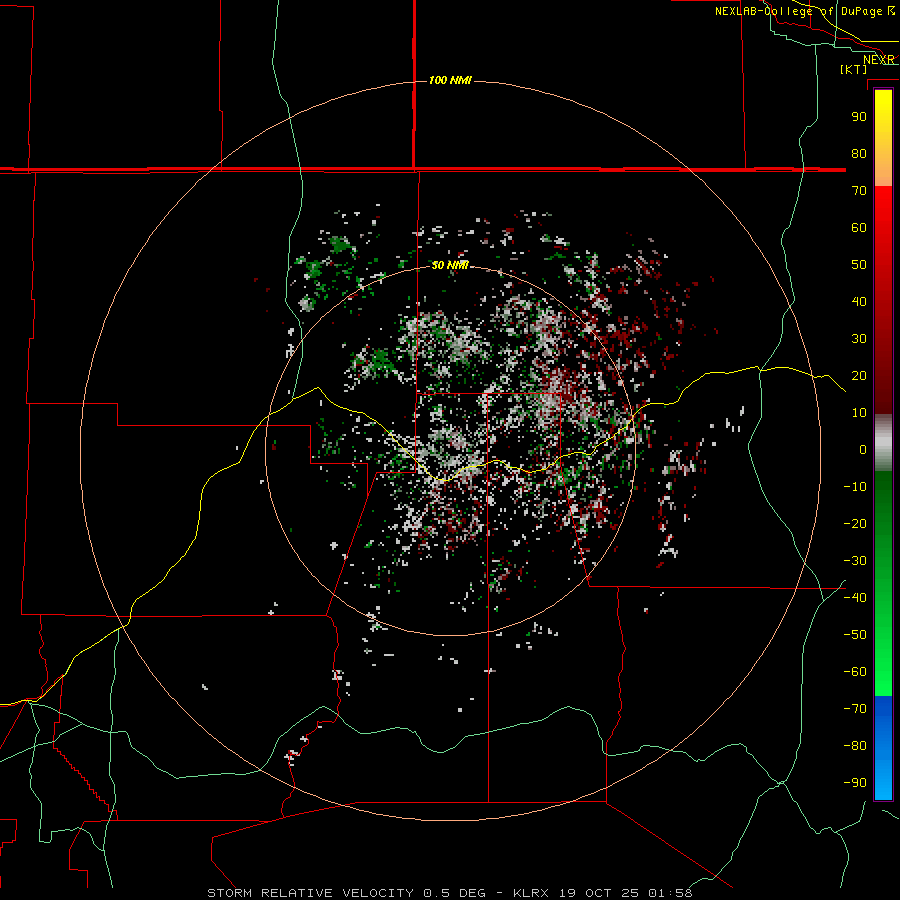Viewport: 900px width, 900px height.
Task: Click the 80 value on velocity scale
Action: tap(859, 153)
